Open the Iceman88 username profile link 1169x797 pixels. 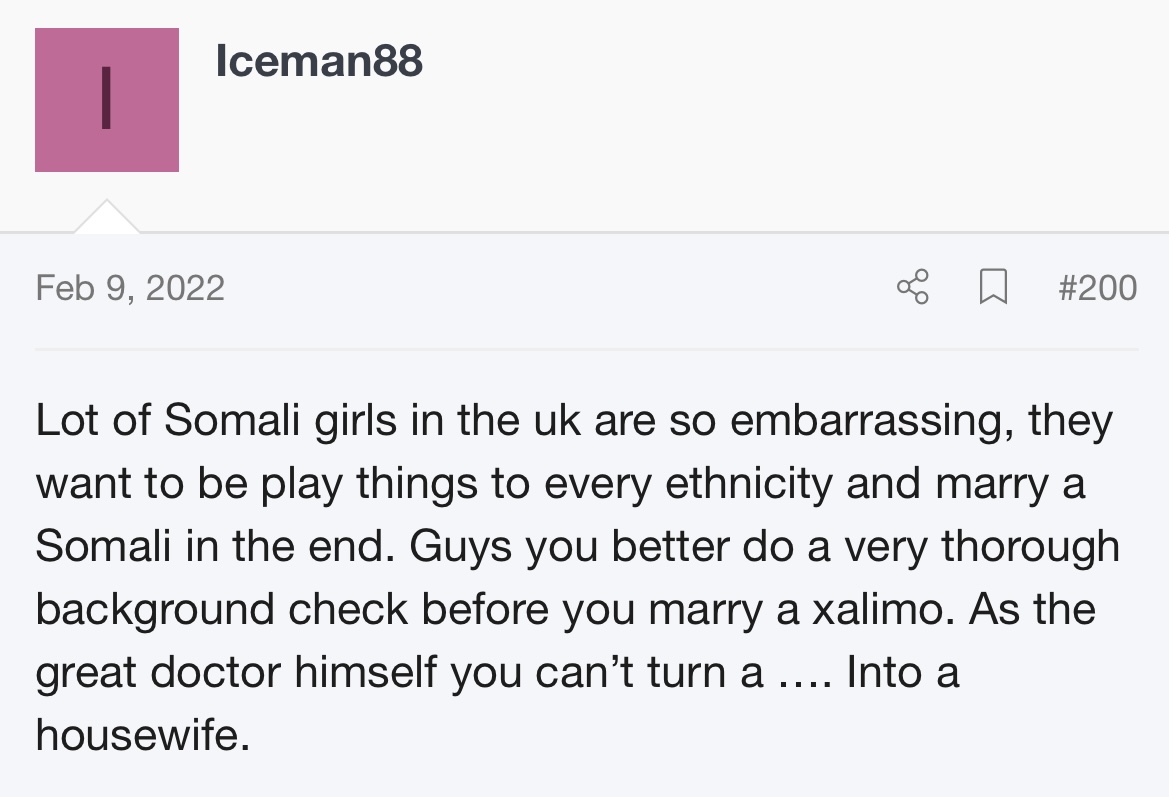(x=319, y=60)
